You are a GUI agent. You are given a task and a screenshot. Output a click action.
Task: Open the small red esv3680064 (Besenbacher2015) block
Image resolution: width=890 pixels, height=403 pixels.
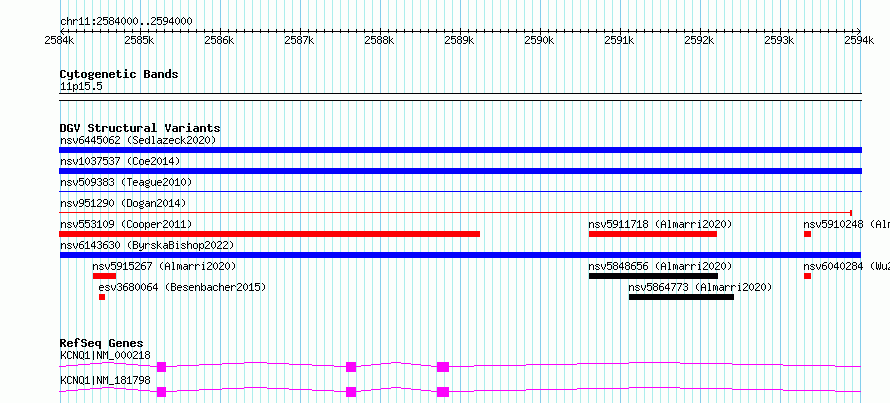click(x=102, y=297)
